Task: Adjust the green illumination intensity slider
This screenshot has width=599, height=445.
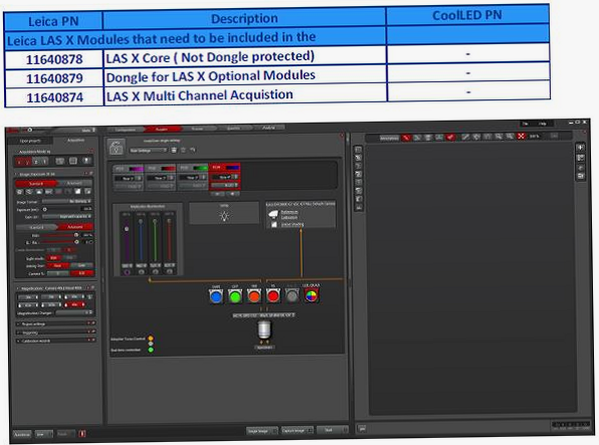Action: pyautogui.click(x=155, y=221)
